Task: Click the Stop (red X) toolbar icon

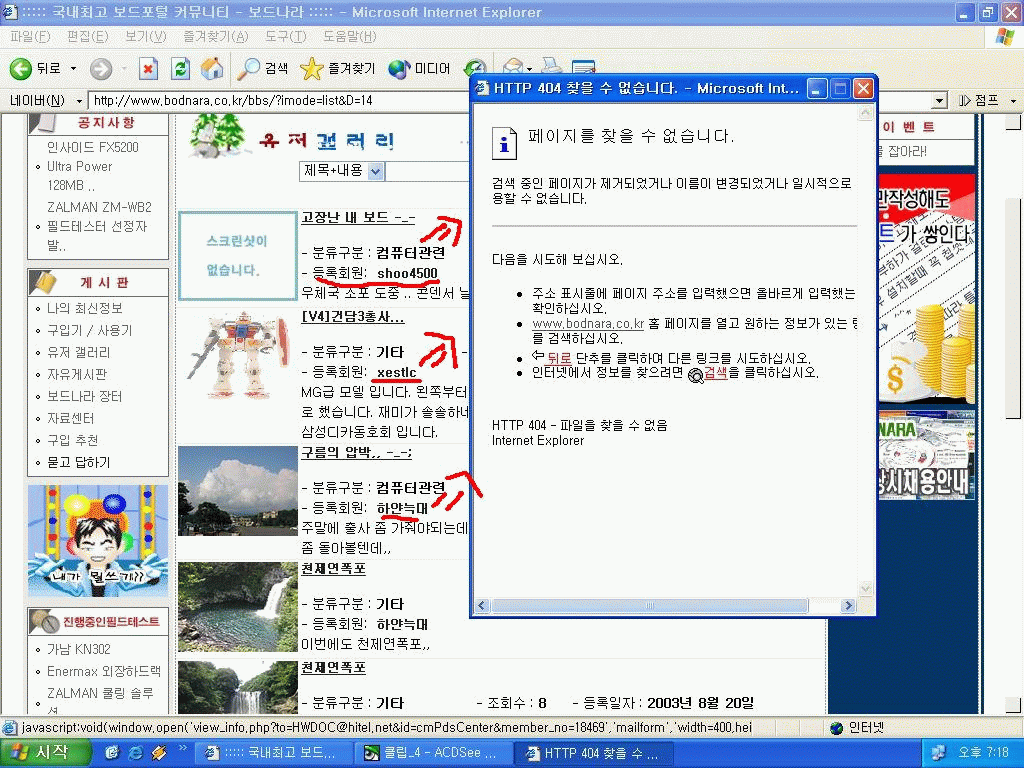Action: click(x=149, y=68)
